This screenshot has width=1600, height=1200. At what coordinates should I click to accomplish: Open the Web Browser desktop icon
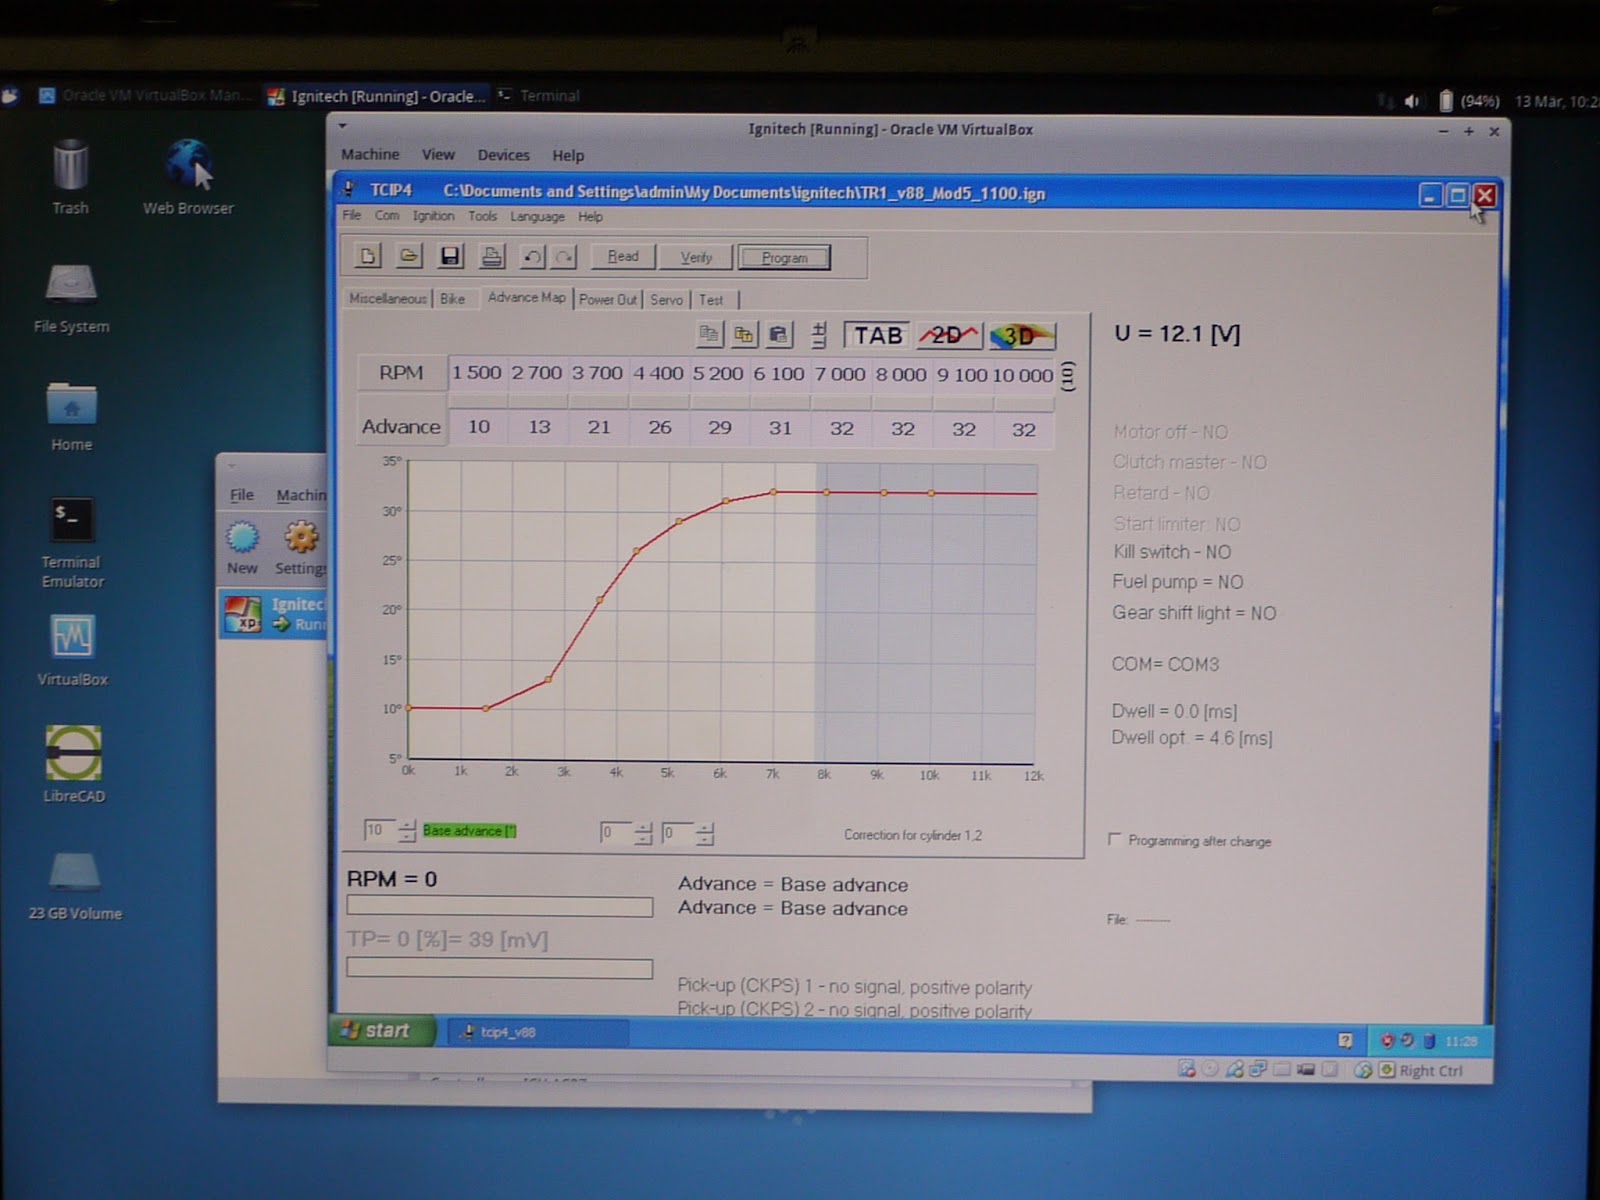[x=188, y=177]
